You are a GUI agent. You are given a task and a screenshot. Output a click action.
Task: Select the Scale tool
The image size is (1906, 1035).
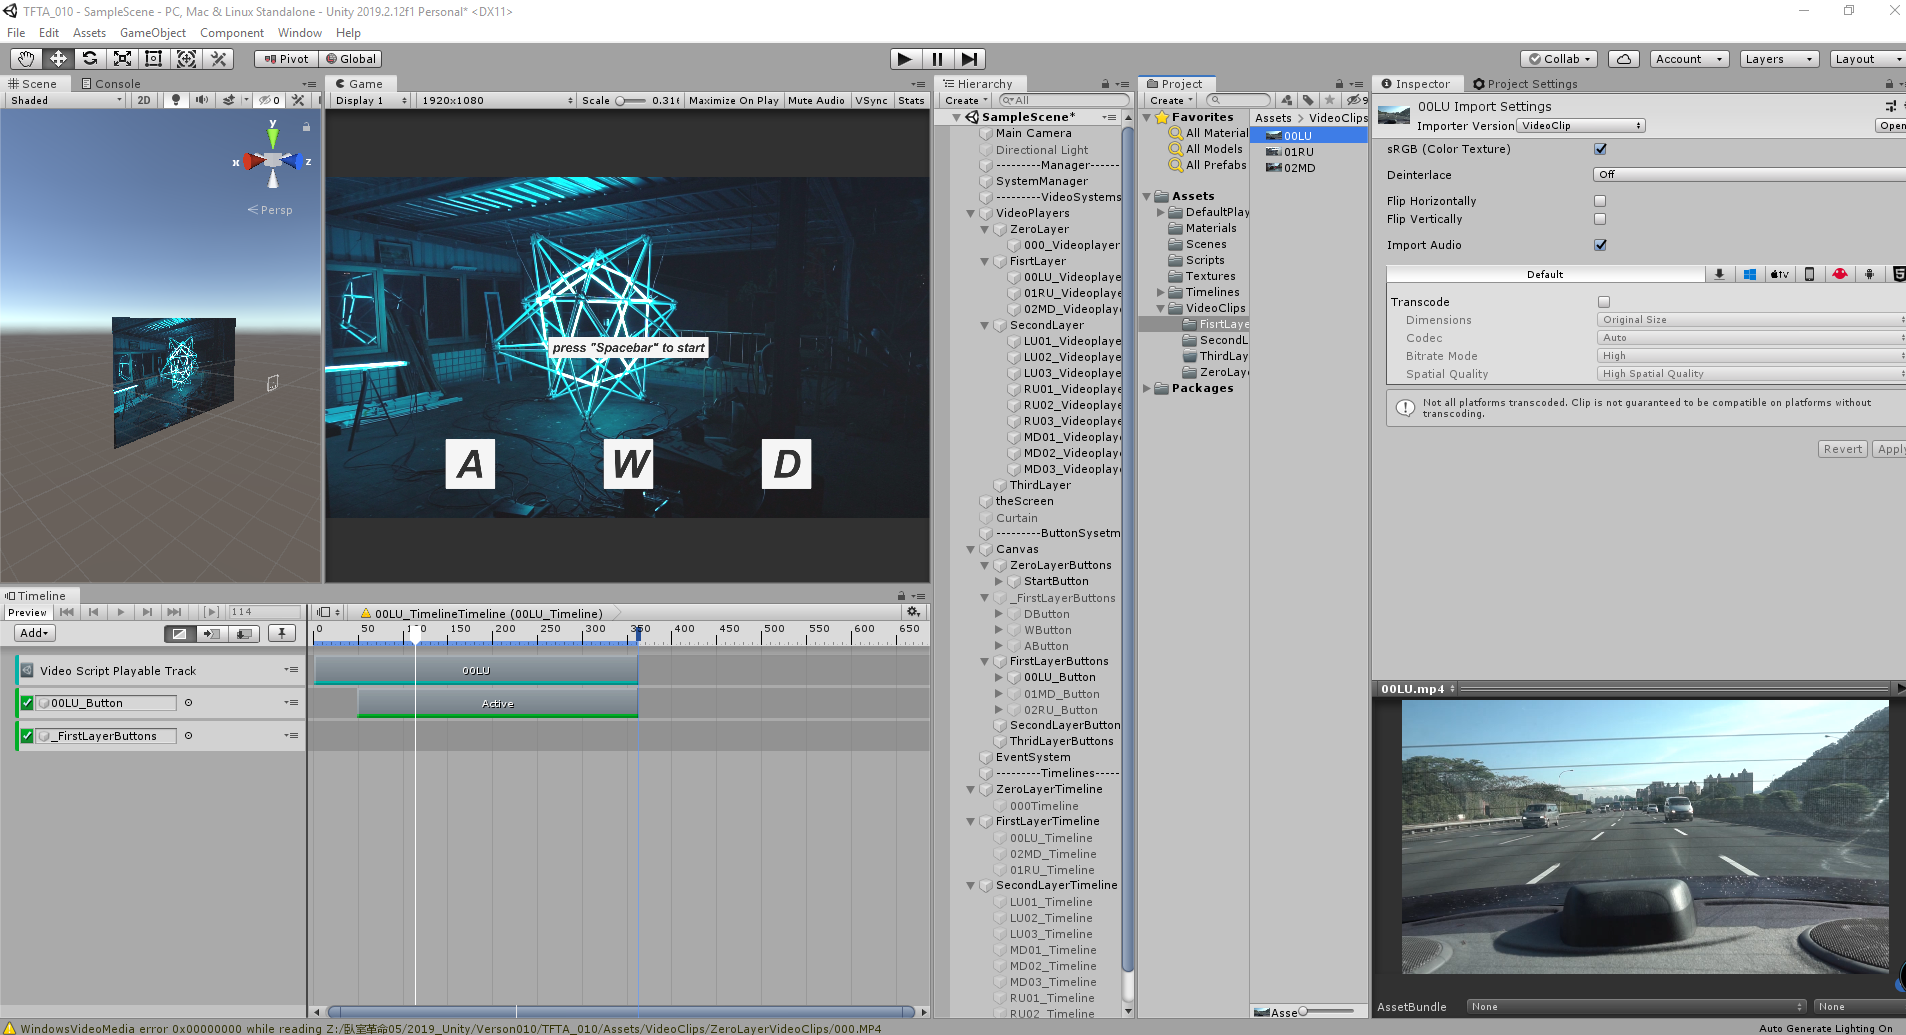[x=122, y=59]
